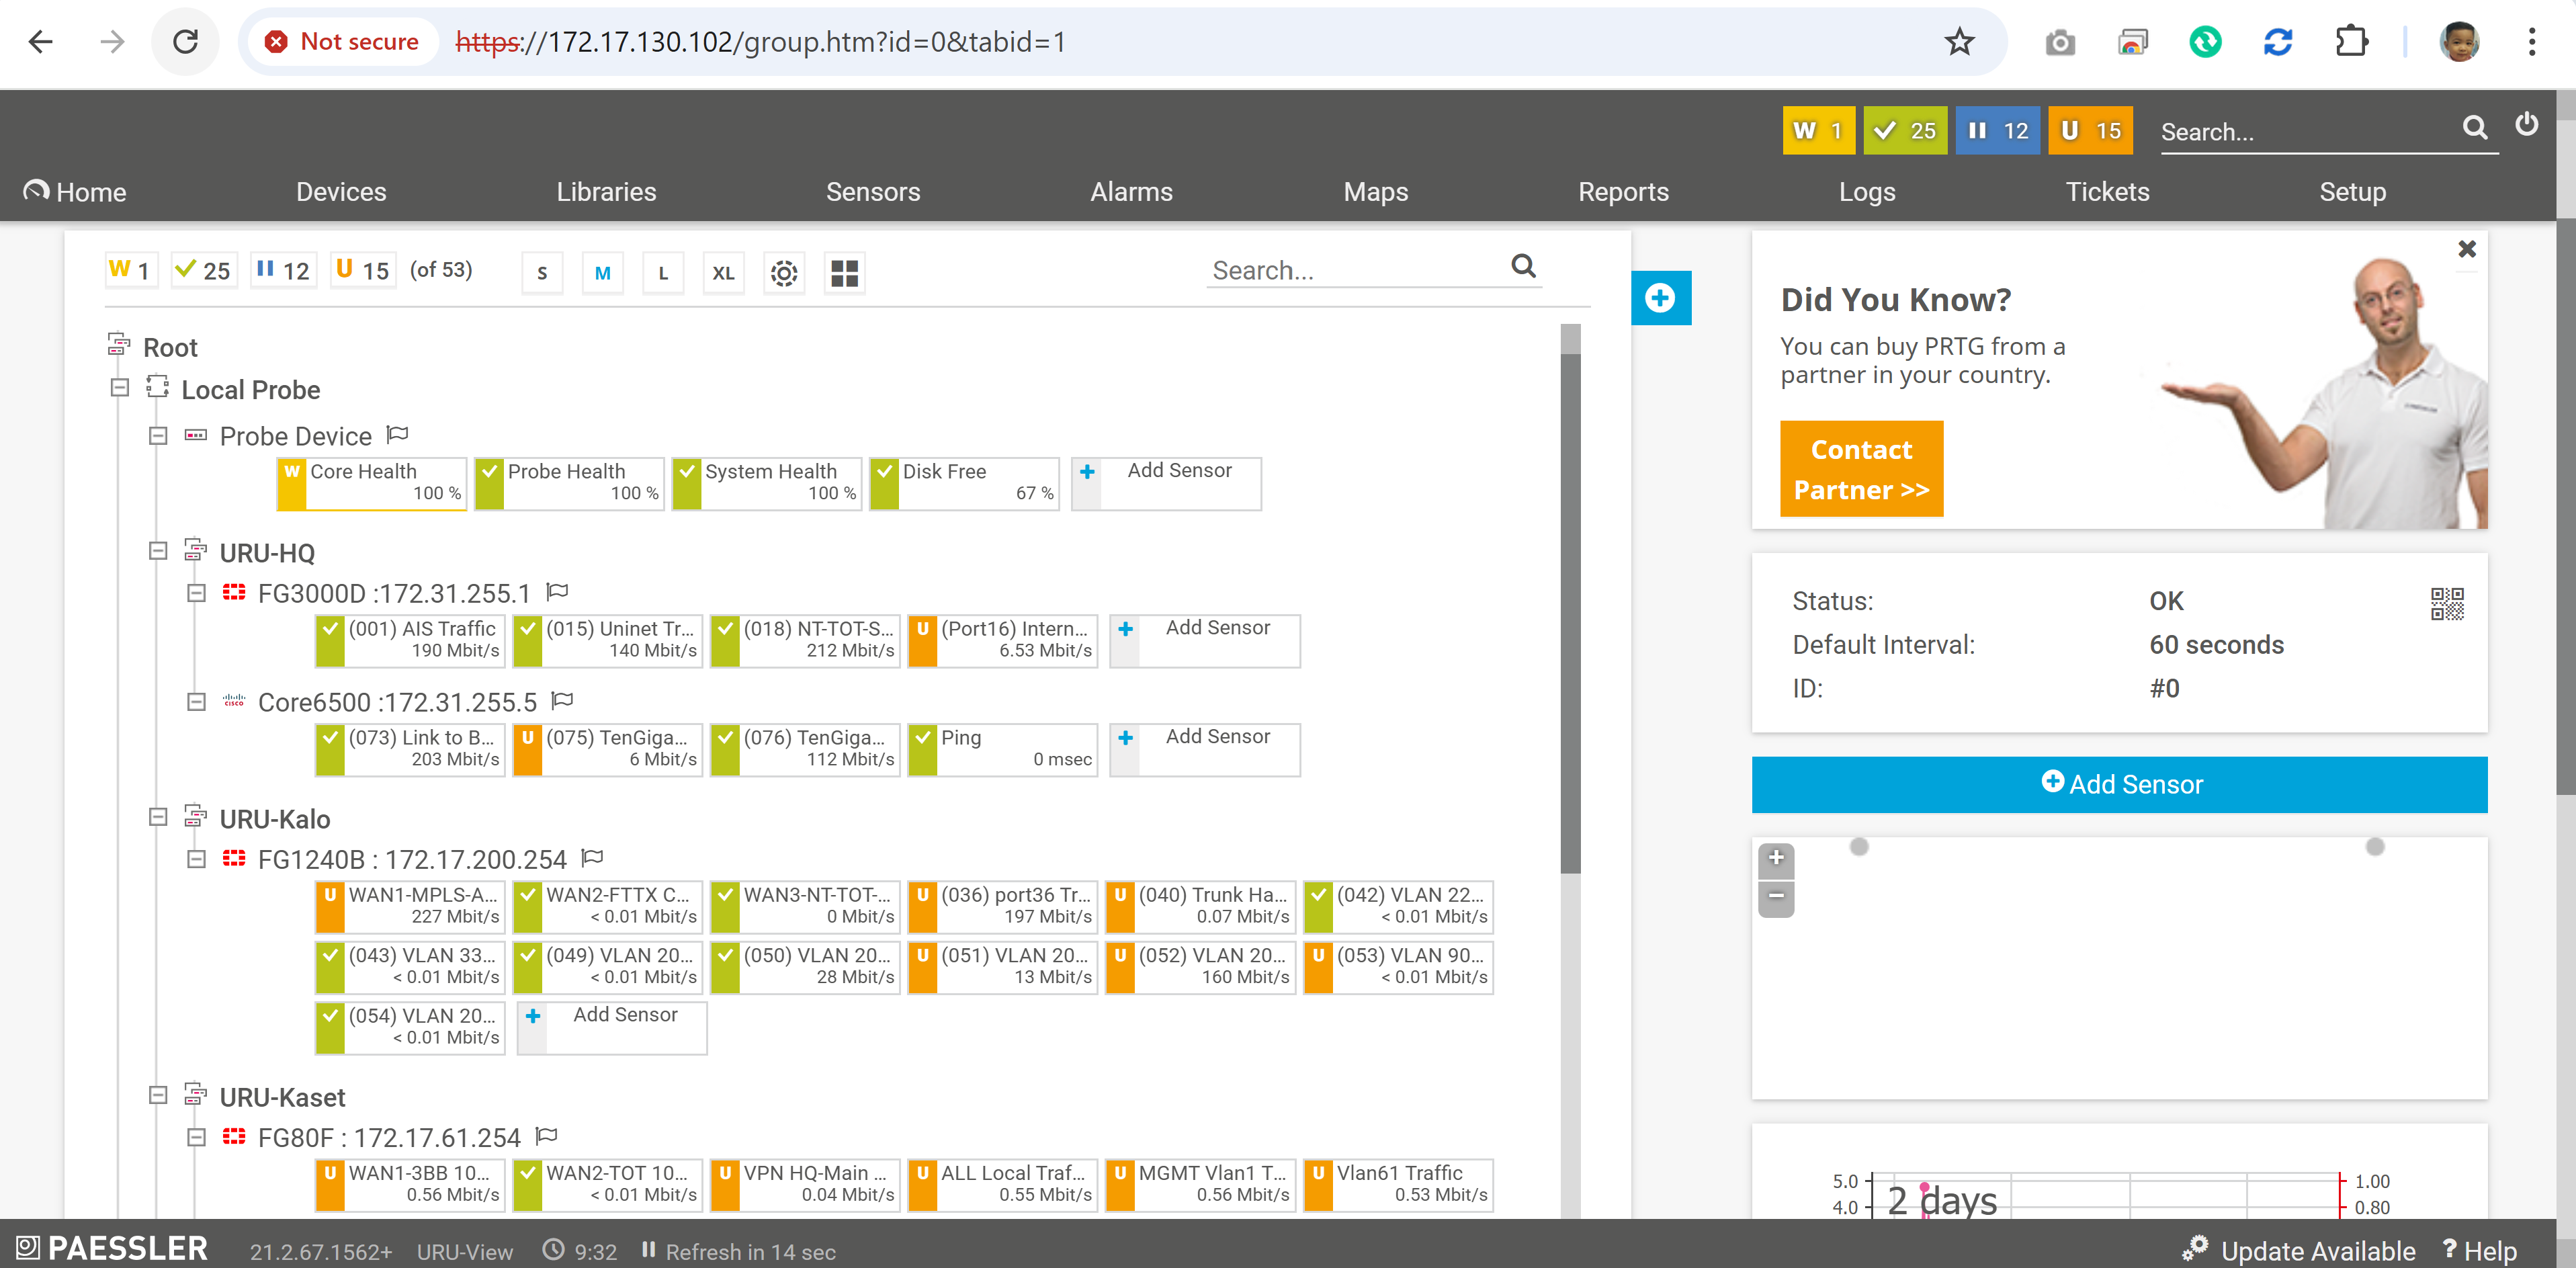
Task: Click the flag icon next to Core6500
Action: (x=562, y=701)
